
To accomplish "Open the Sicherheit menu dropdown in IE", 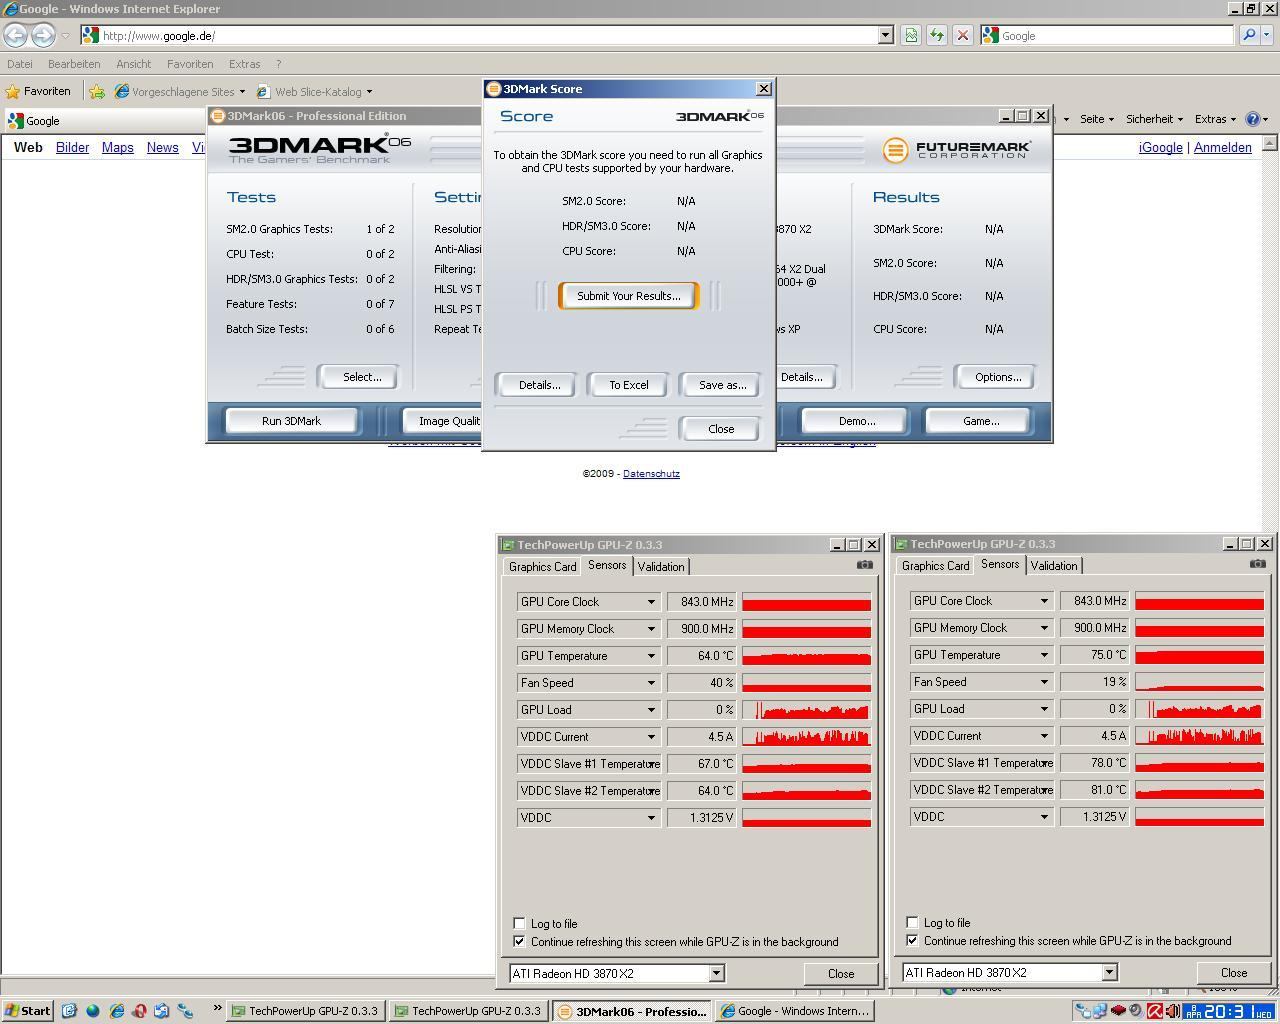I will pos(1154,119).
